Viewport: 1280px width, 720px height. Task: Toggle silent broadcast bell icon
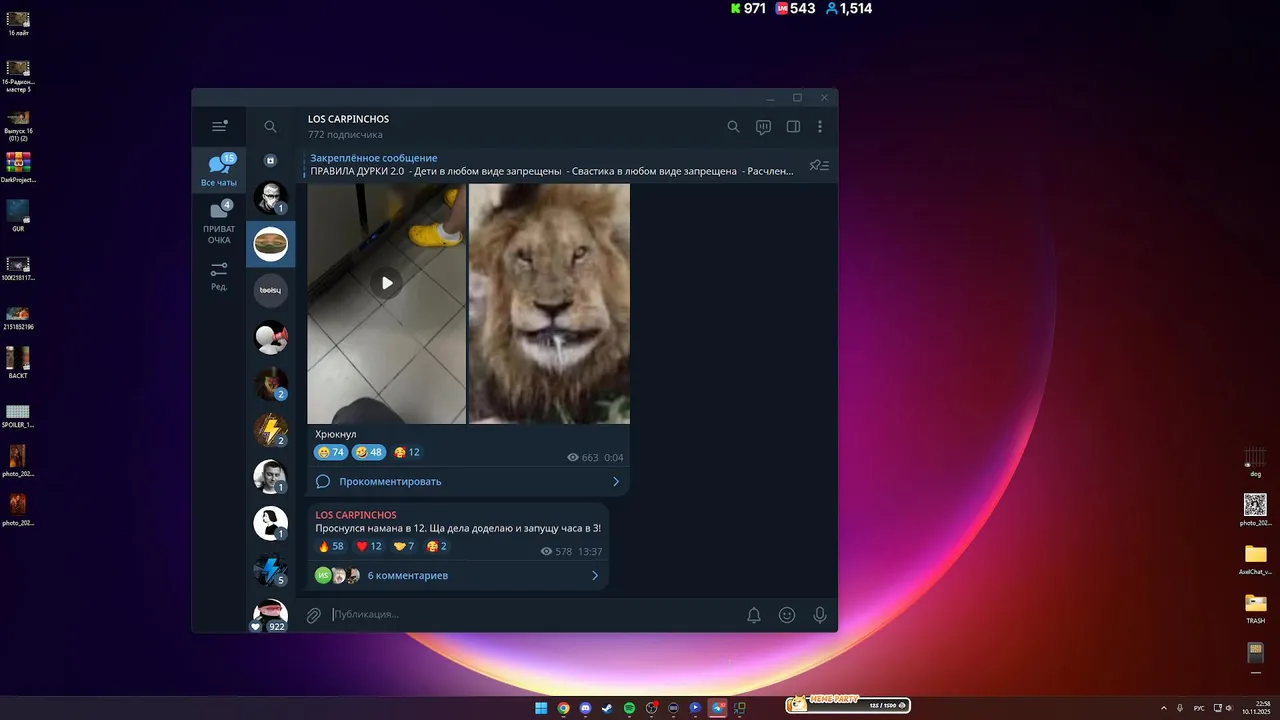coord(754,615)
